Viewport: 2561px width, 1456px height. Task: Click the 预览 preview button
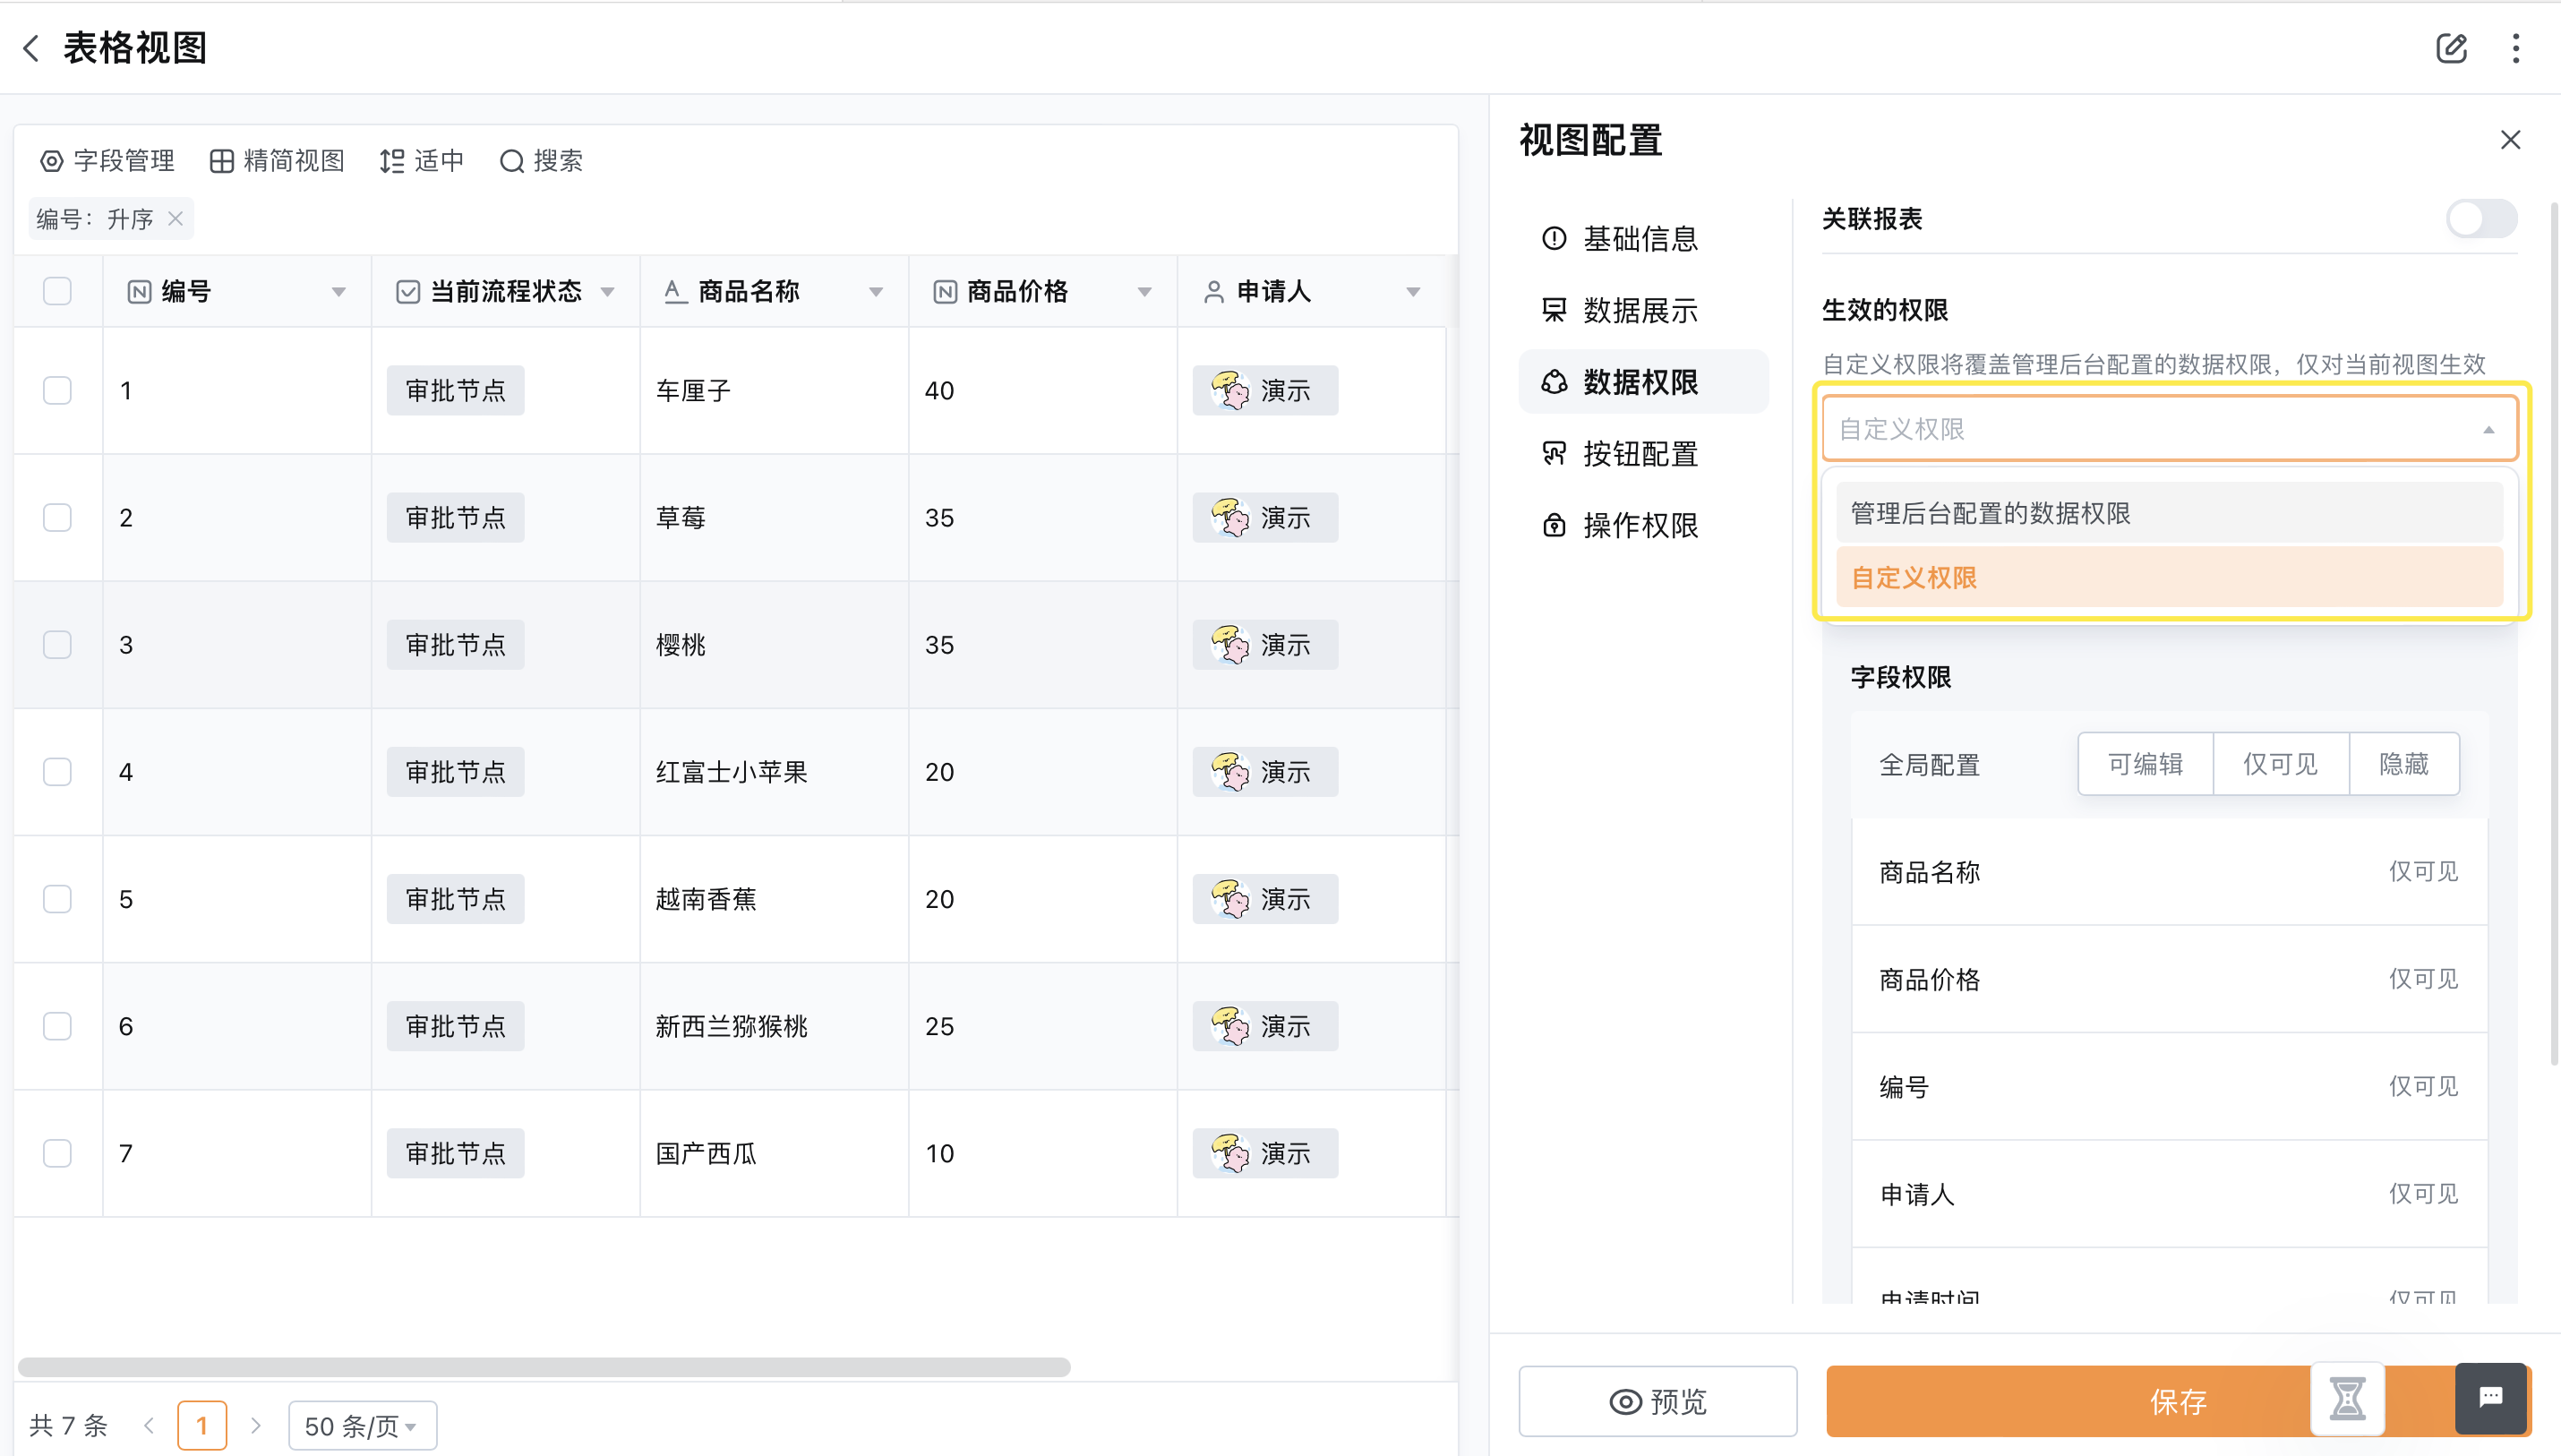tap(1657, 1401)
